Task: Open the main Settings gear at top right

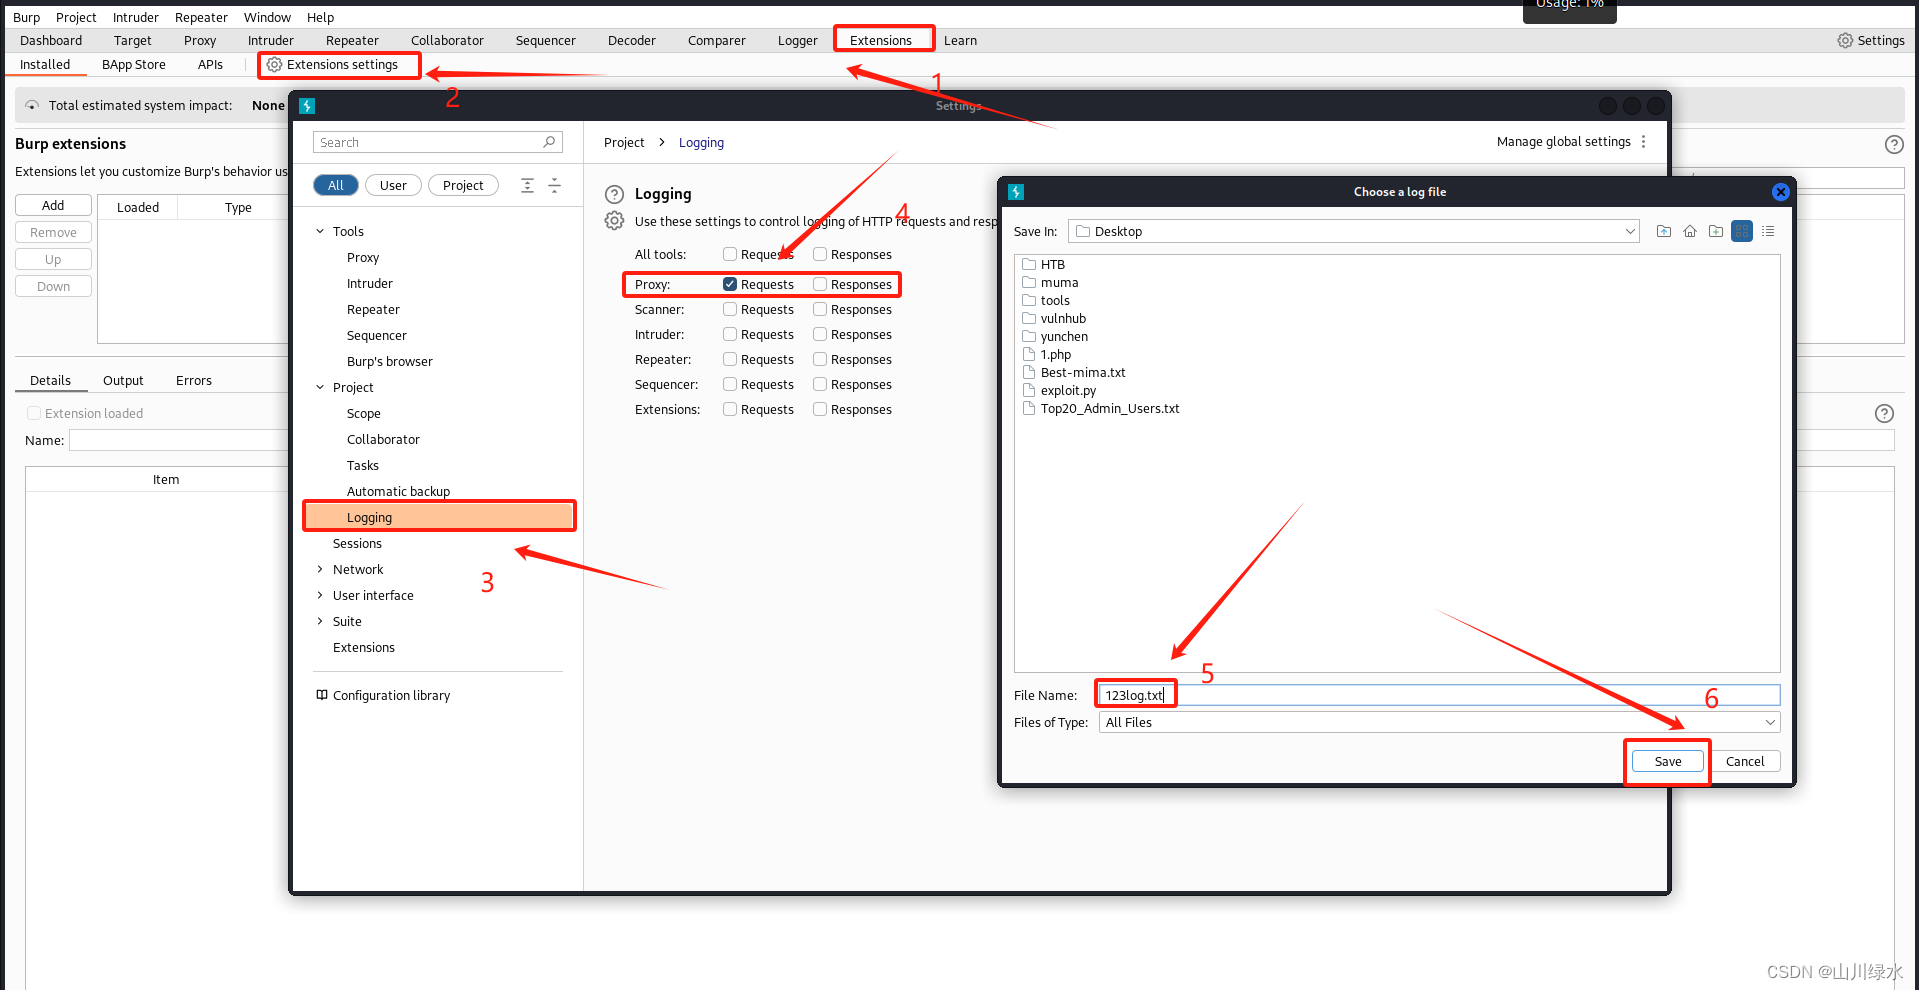Action: (x=1845, y=41)
